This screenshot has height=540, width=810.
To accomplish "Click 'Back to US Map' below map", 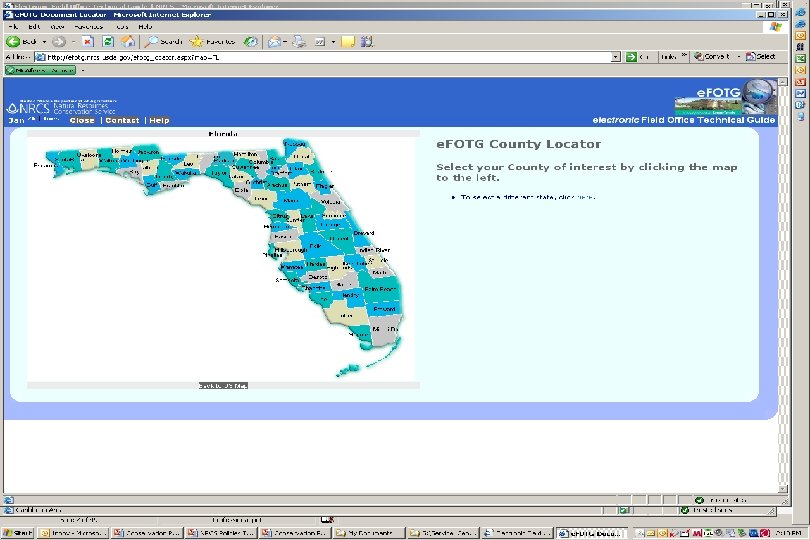I will pos(223,385).
